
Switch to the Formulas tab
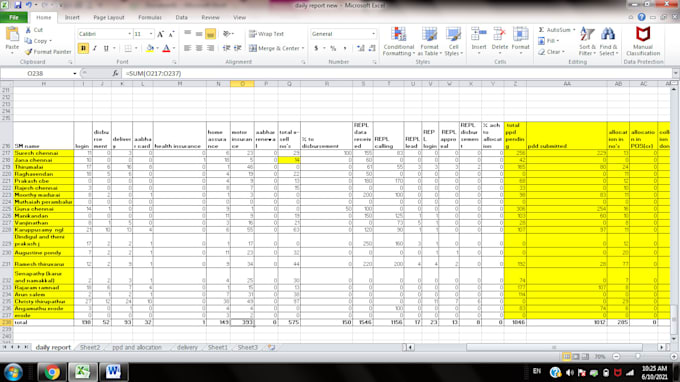click(x=150, y=17)
